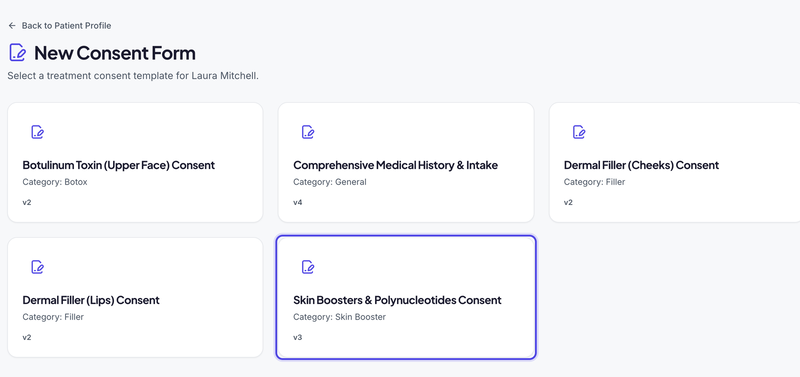Click the Comprehensive Medical History card's form icon

[308, 132]
